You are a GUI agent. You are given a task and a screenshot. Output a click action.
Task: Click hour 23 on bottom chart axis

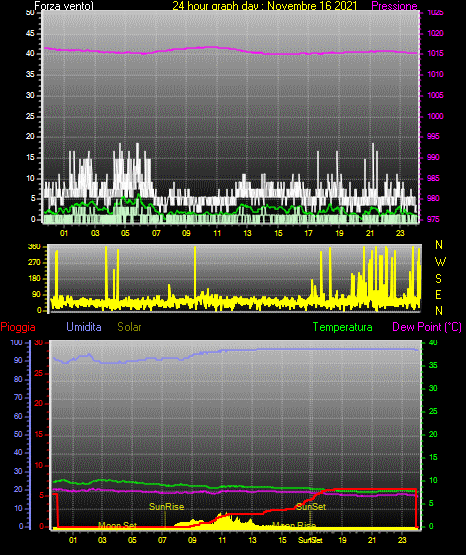(x=402, y=540)
